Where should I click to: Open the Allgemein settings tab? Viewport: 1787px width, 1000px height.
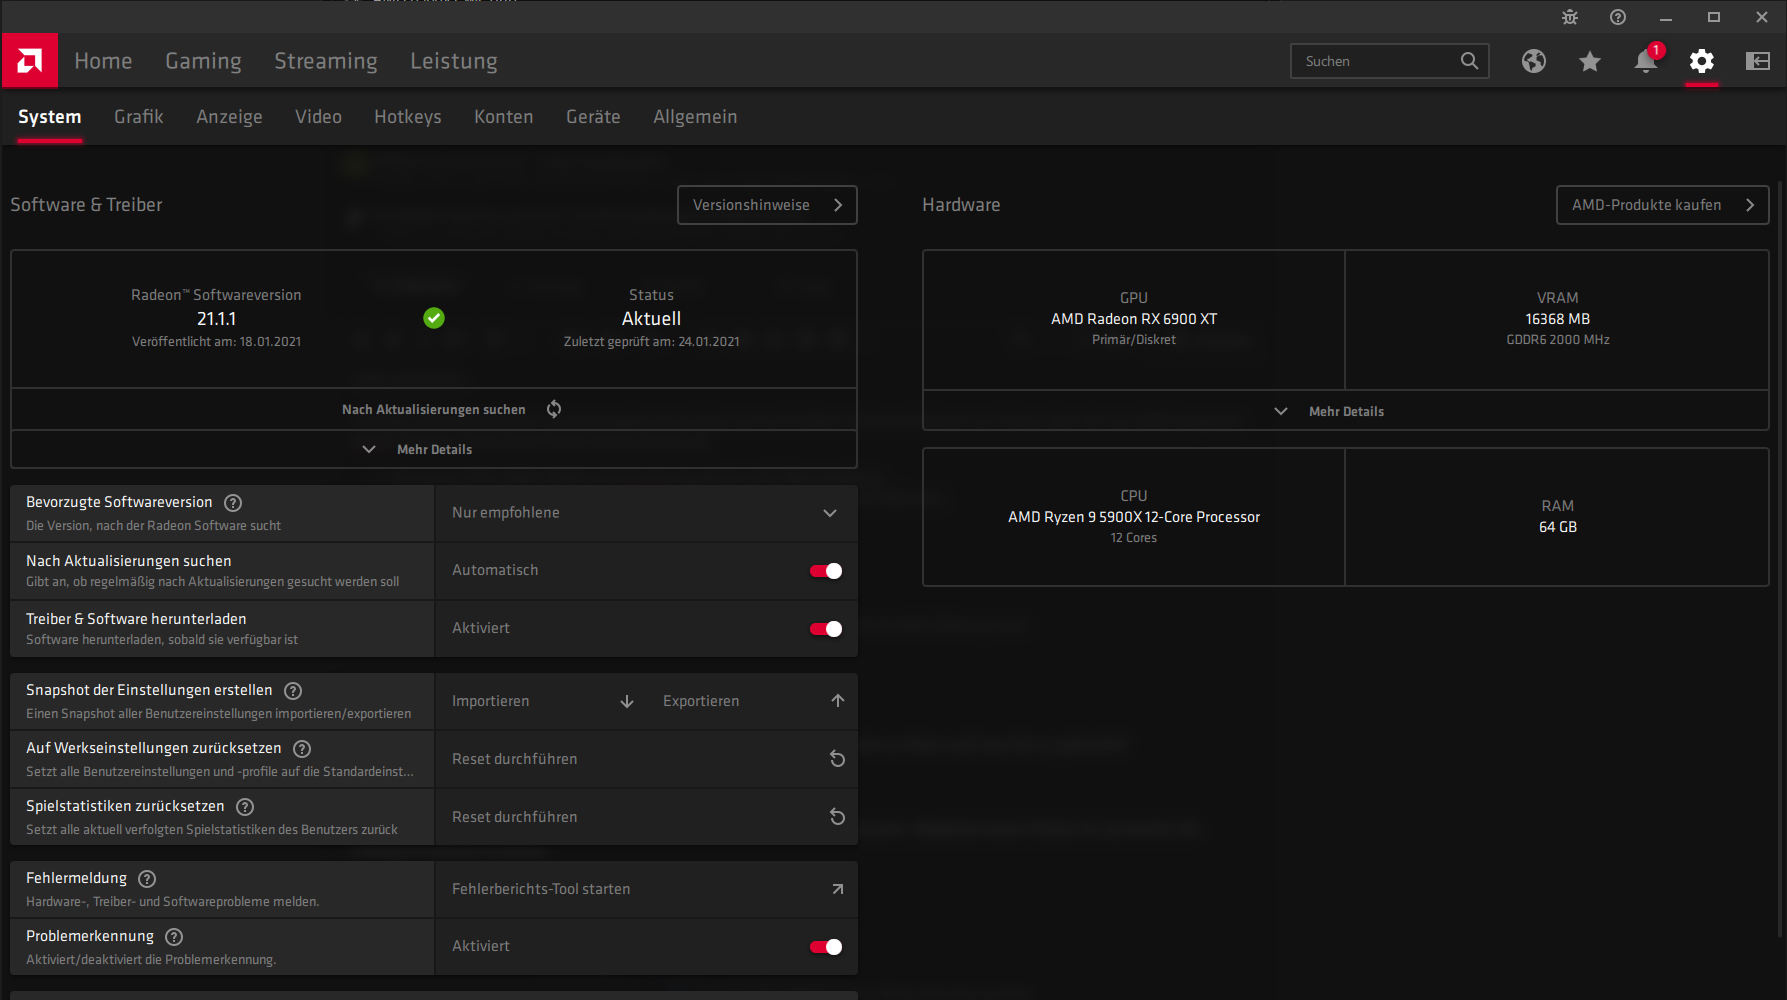pyautogui.click(x=695, y=117)
